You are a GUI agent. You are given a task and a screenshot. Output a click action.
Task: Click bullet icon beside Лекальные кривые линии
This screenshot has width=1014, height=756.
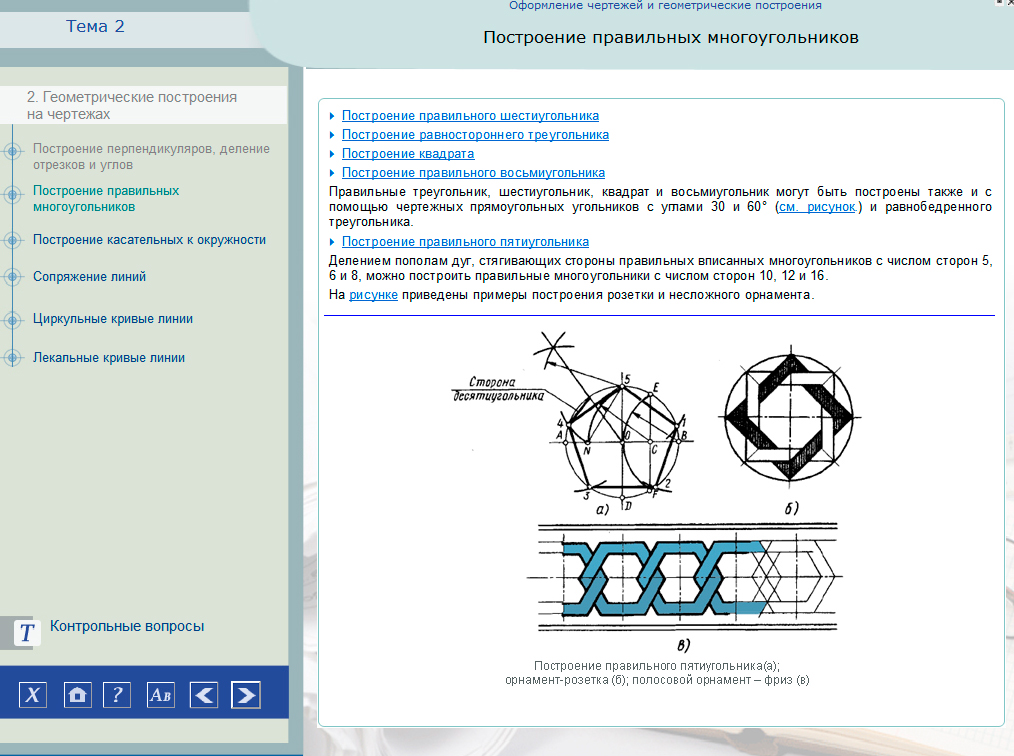pos(12,357)
